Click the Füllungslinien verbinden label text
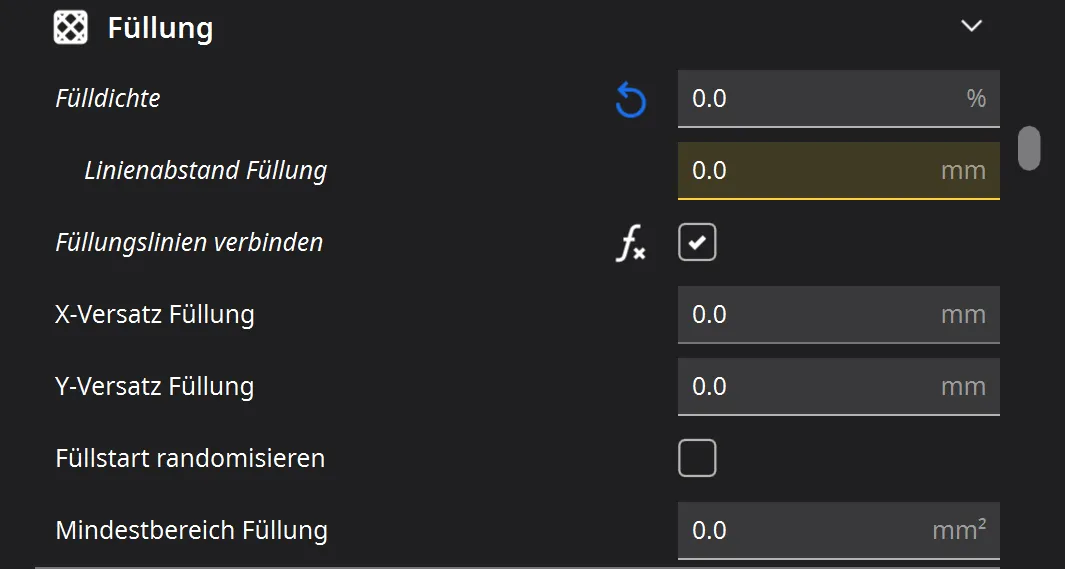 coord(189,243)
